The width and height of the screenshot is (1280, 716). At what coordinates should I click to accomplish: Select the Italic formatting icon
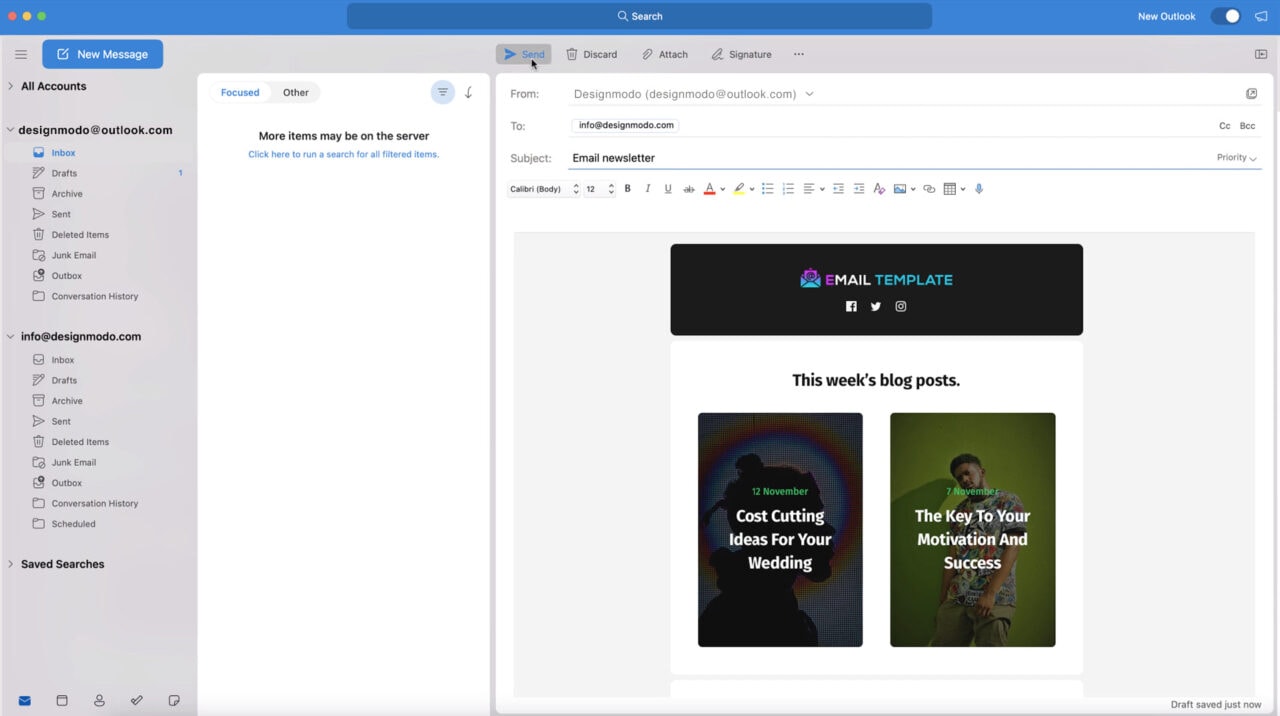pyautogui.click(x=647, y=188)
